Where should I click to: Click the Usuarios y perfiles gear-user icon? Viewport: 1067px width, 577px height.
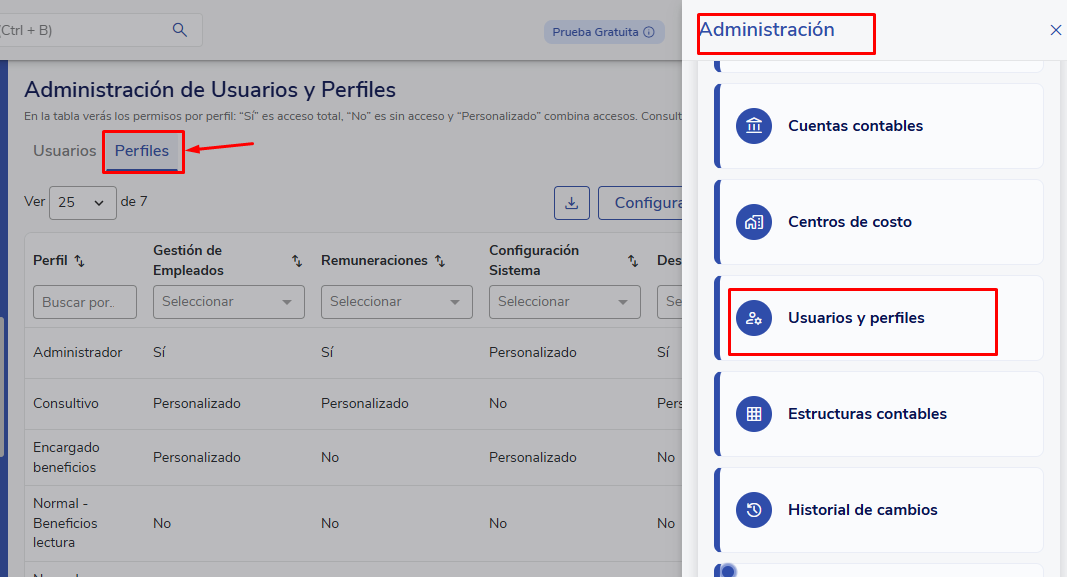(754, 318)
